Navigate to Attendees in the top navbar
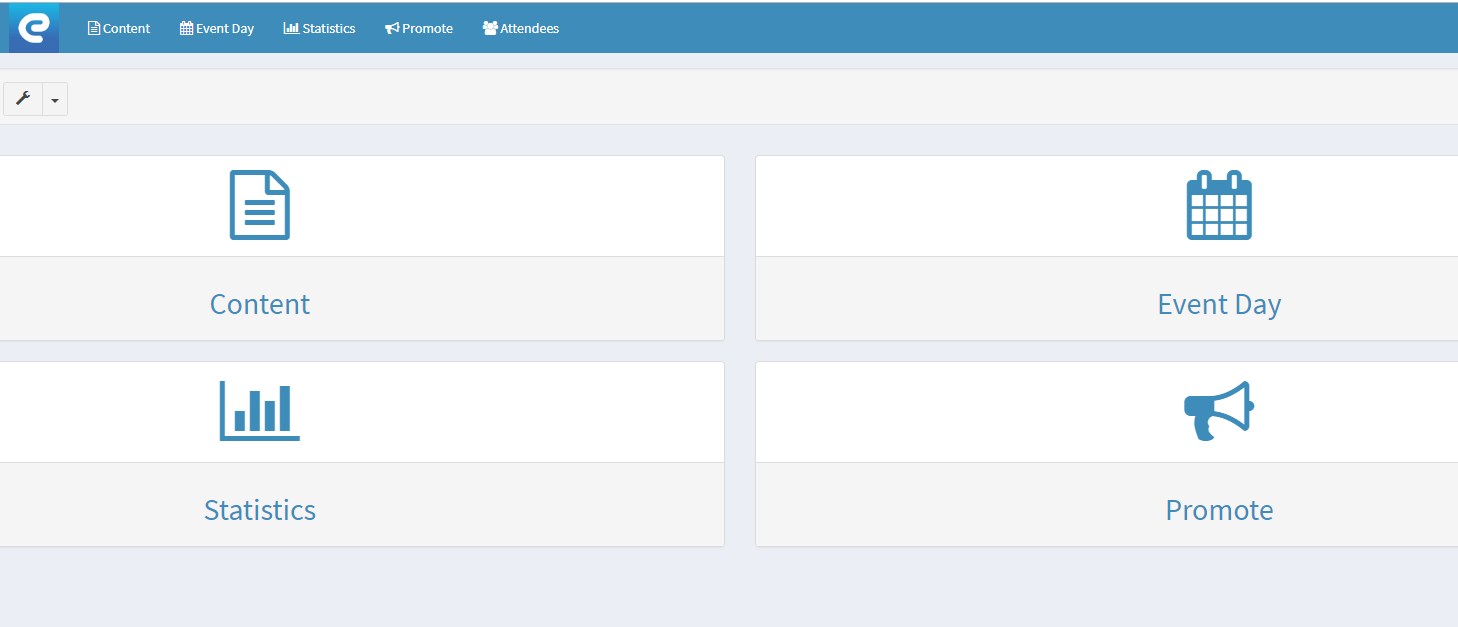Image resolution: width=1458 pixels, height=627 pixels. (x=521, y=28)
